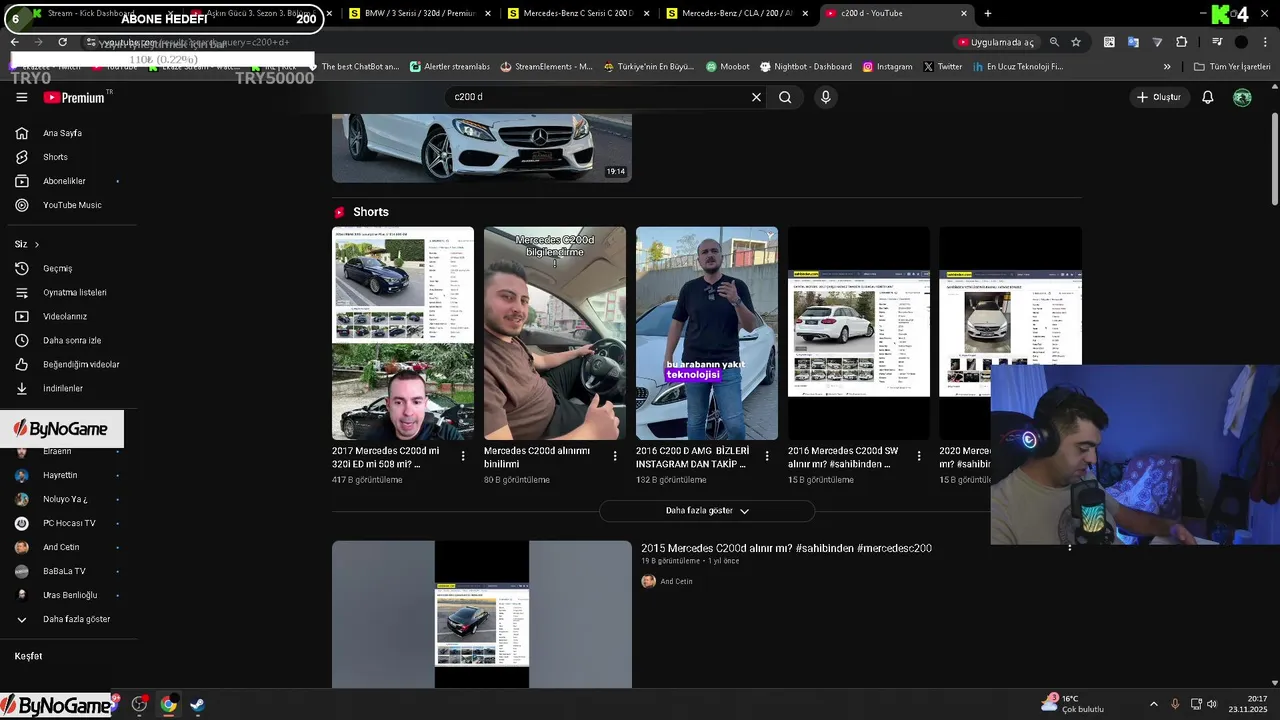Click the Videolarınız icon in the sidebar
Viewport: 1280px width, 720px height.
click(22, 316)
